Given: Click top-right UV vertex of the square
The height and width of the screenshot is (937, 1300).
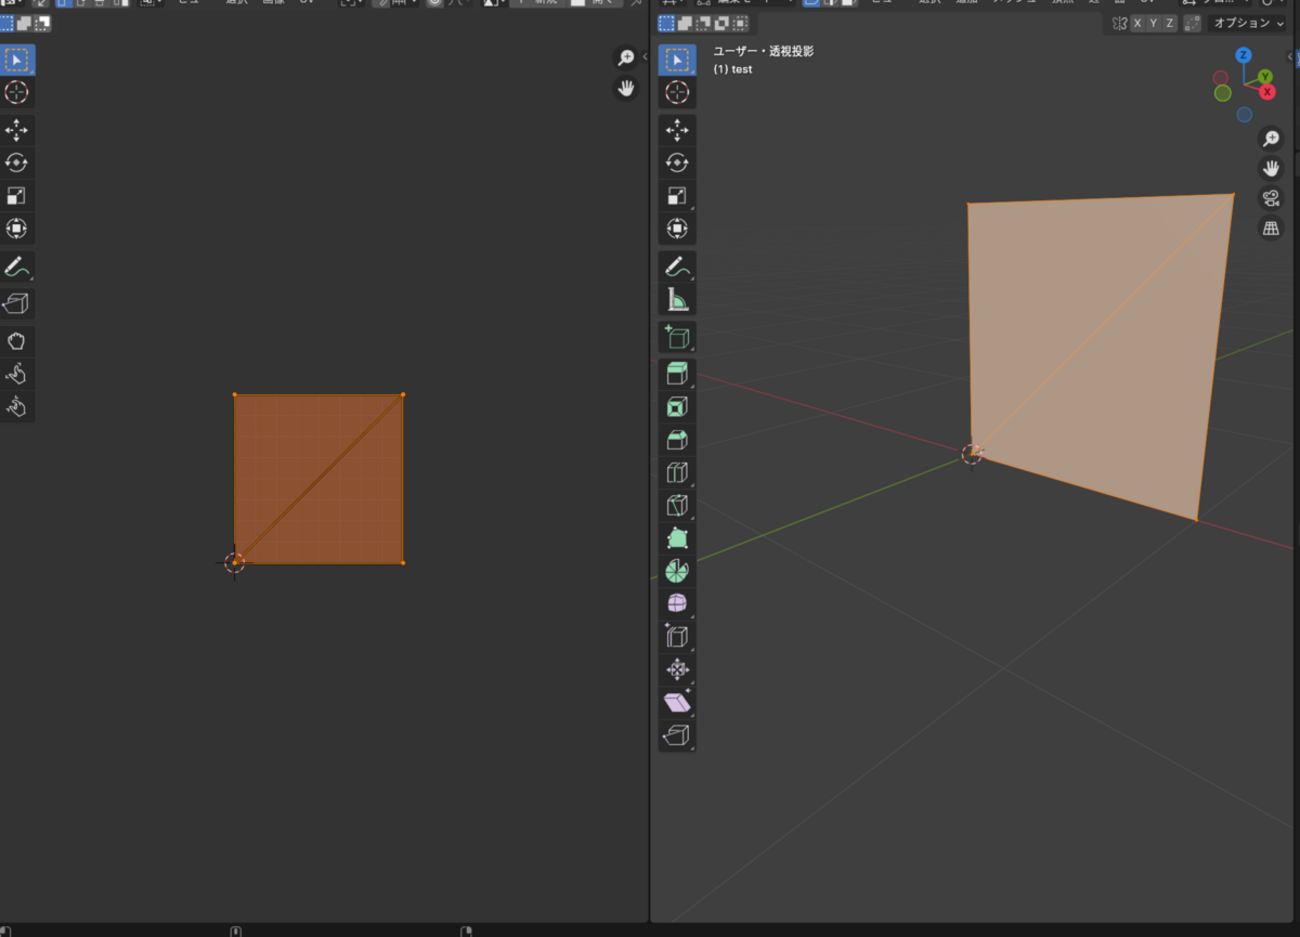Looking at the screenshot, I should tap(403, 395).
